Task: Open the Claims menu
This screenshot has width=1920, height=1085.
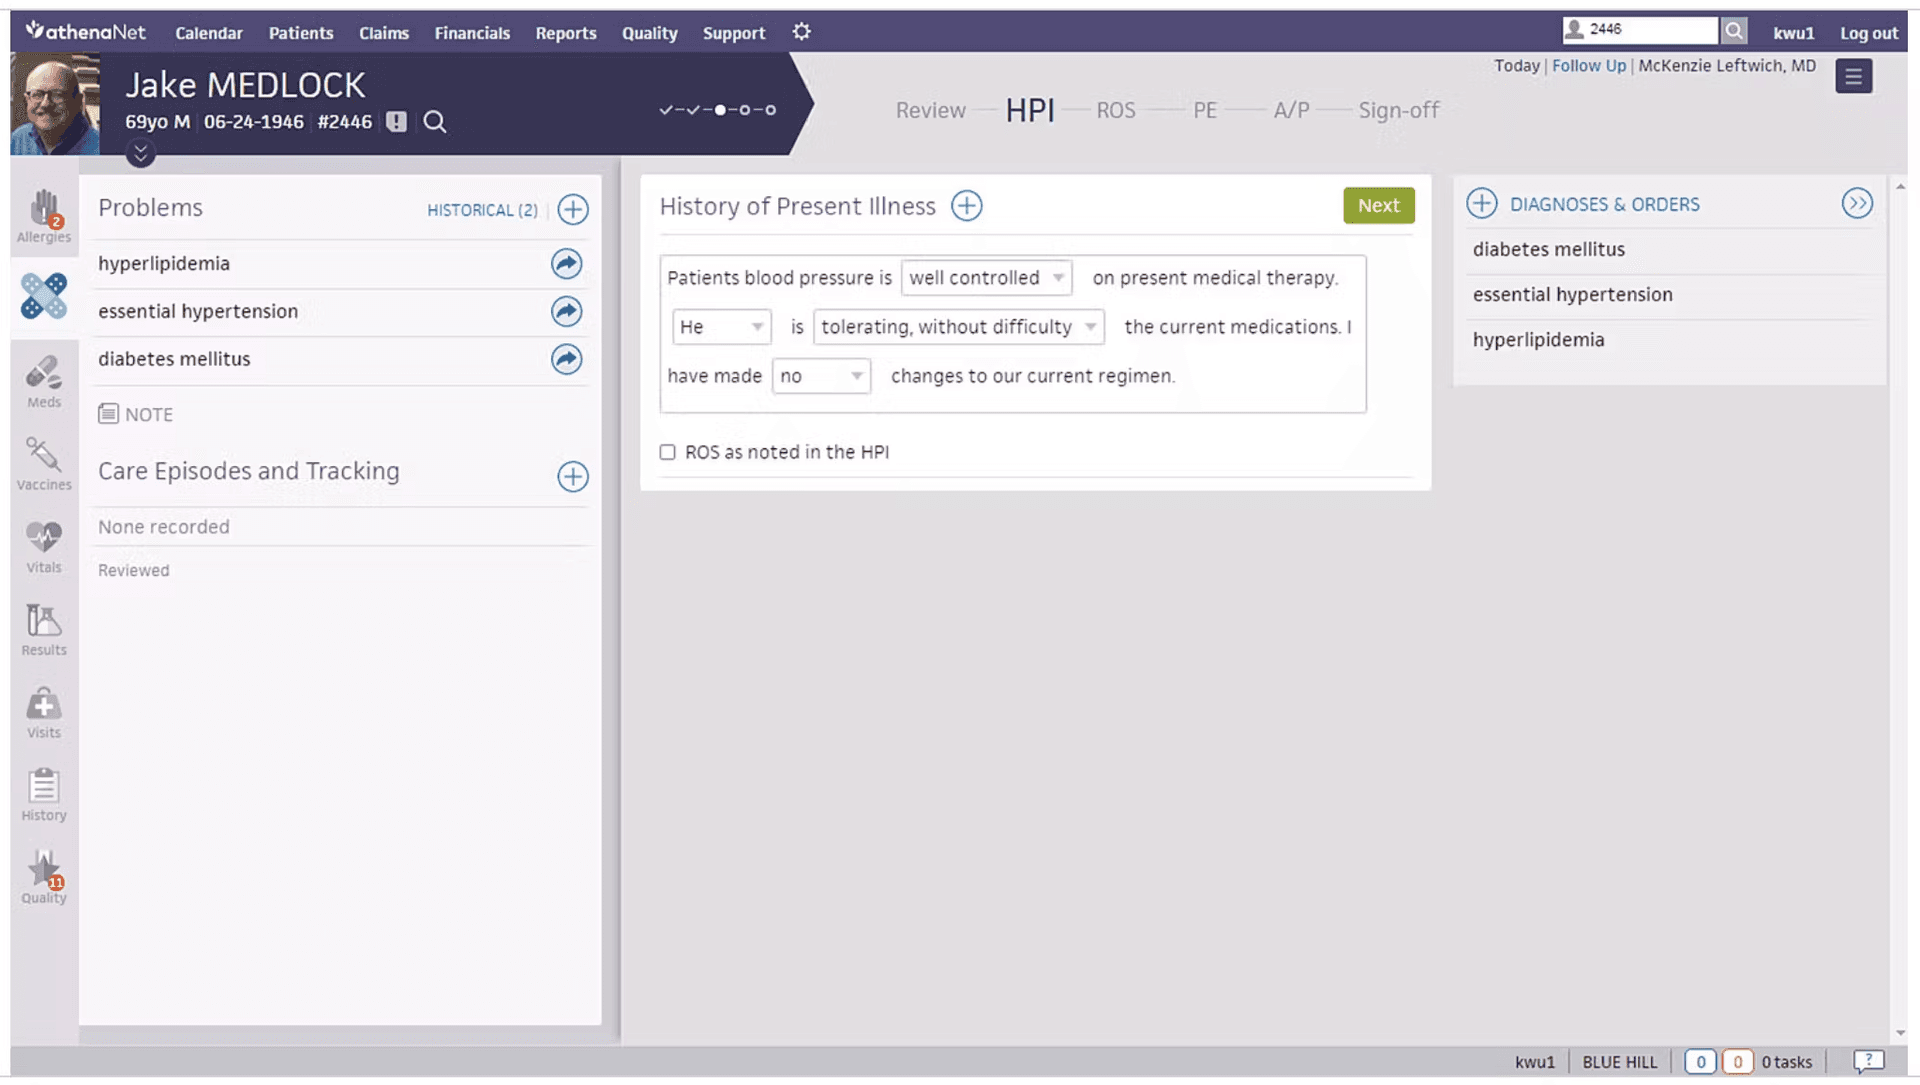Action: pyautogui.click(x=384, y=33)
